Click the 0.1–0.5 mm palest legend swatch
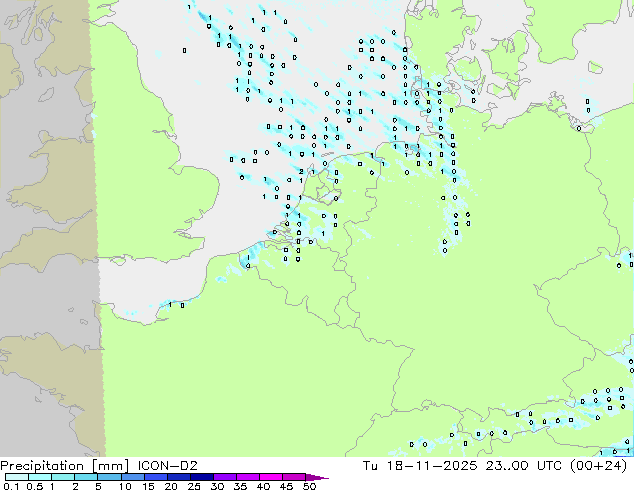 17,477
